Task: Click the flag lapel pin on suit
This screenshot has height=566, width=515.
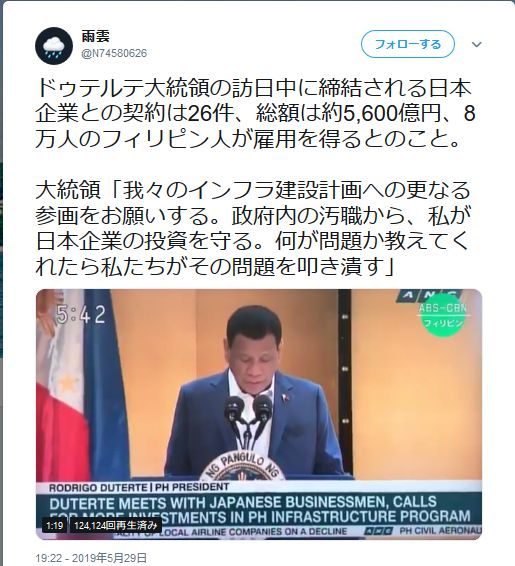Action: coord(285,399)
